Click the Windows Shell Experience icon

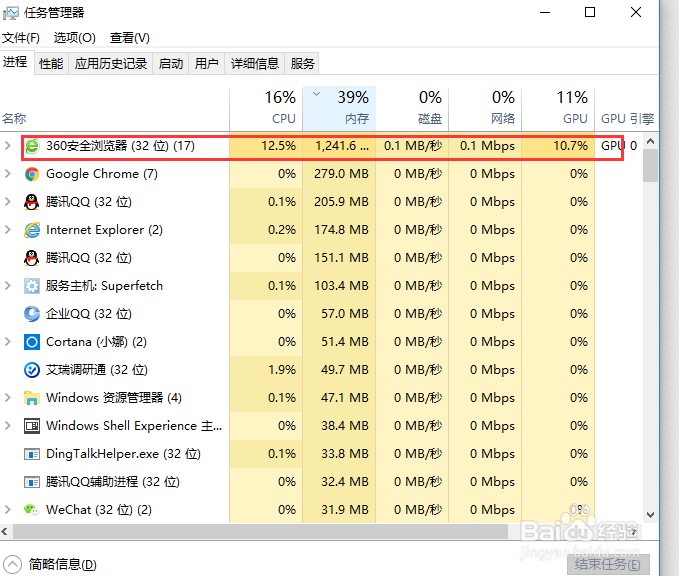[32, 426]
